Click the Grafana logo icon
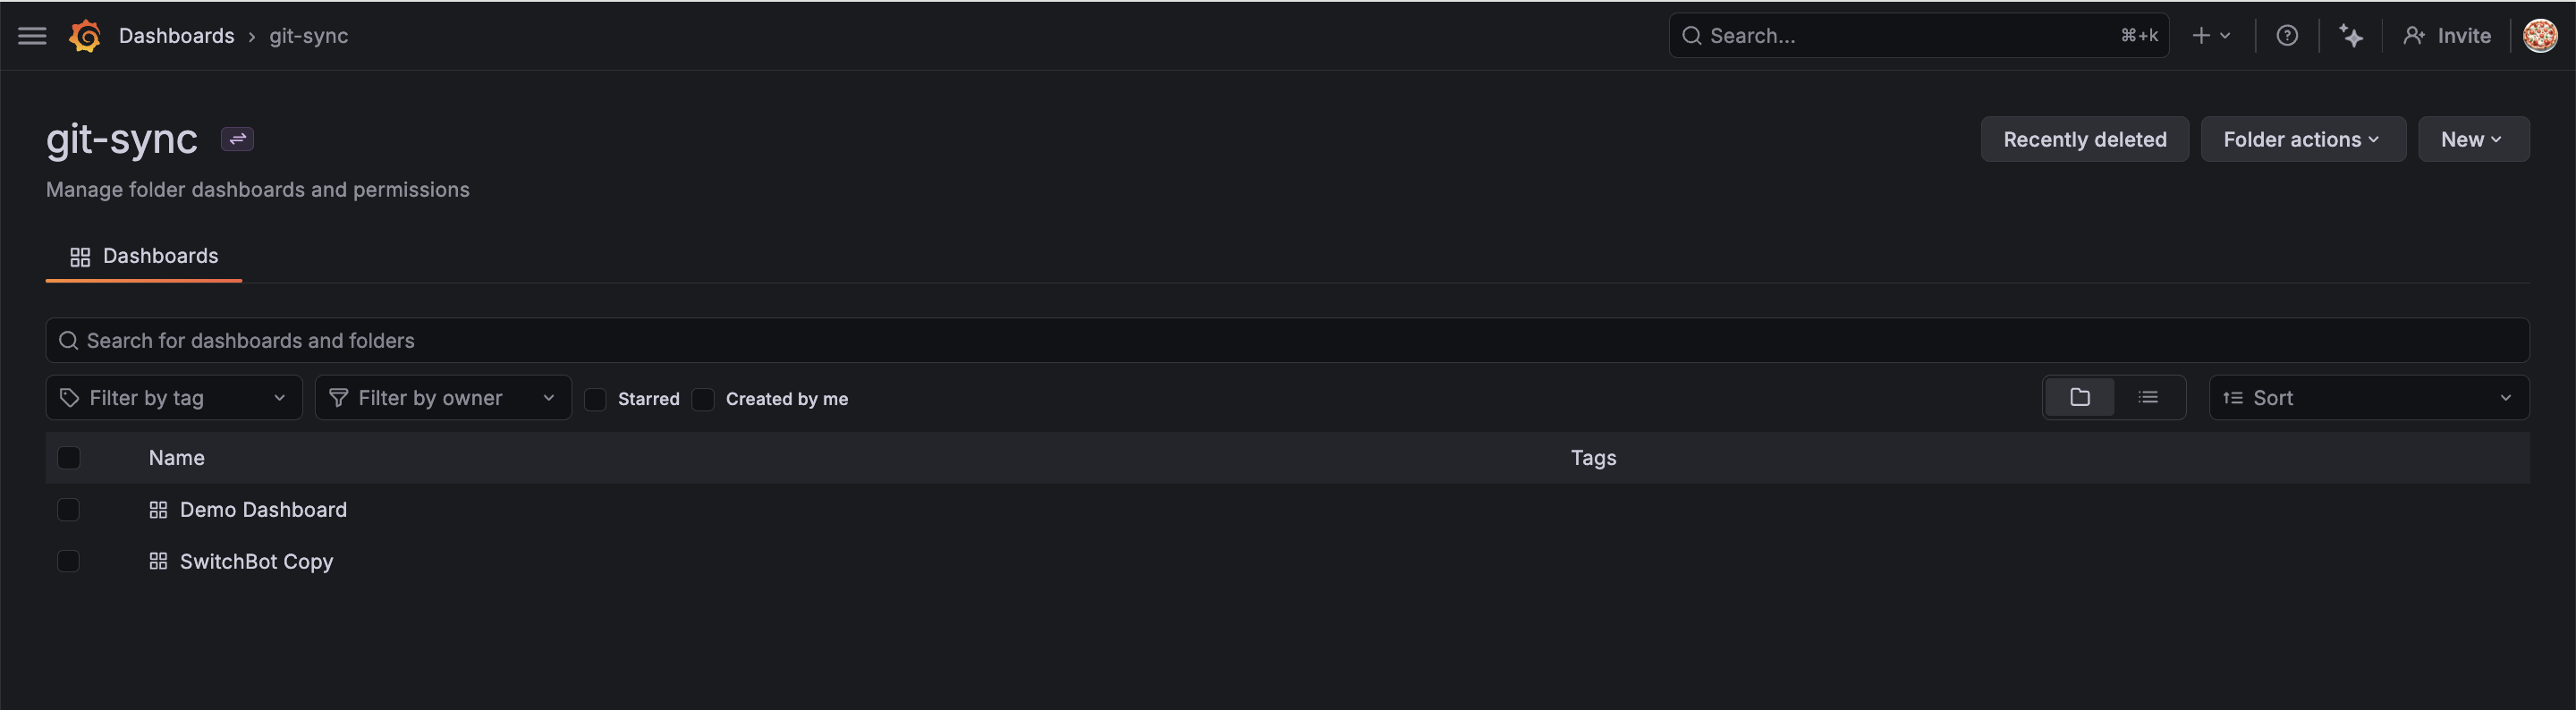2576x710 pixels. point(85,36)
